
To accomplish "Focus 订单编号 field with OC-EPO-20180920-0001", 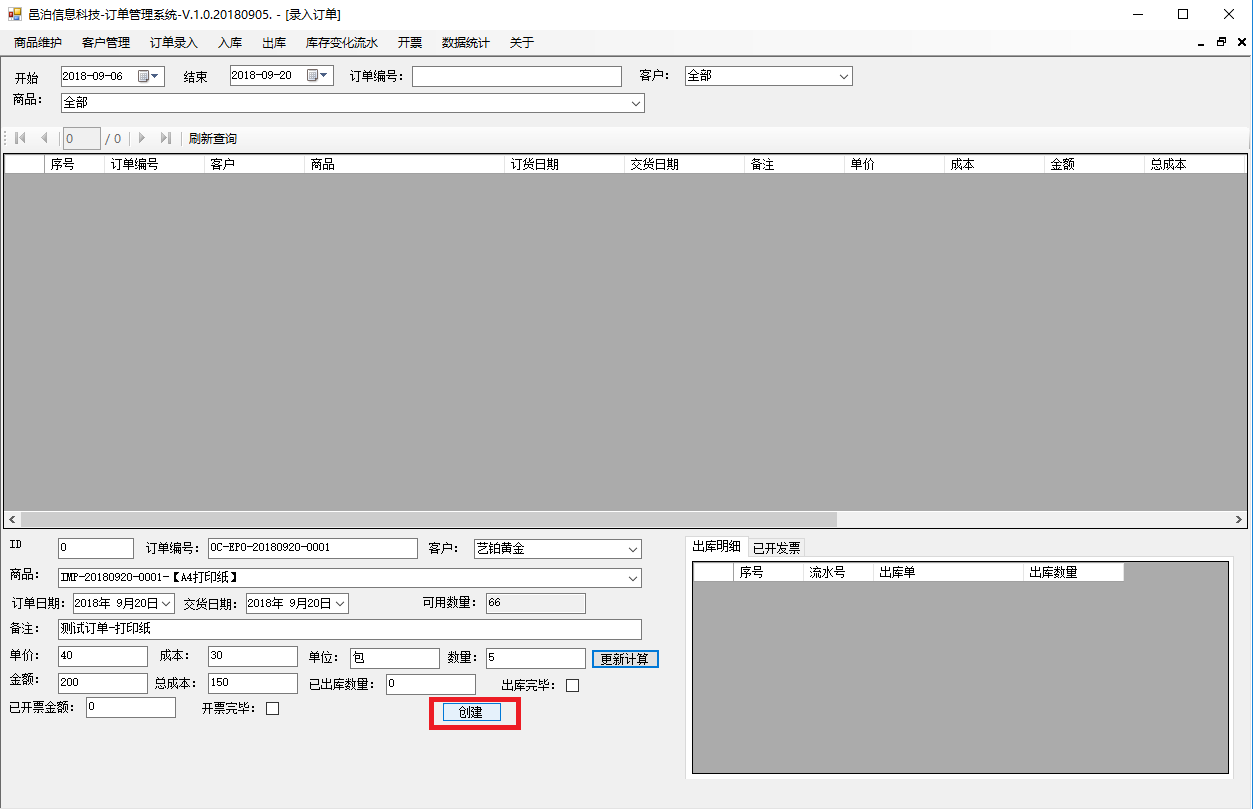I will (312, 548).
